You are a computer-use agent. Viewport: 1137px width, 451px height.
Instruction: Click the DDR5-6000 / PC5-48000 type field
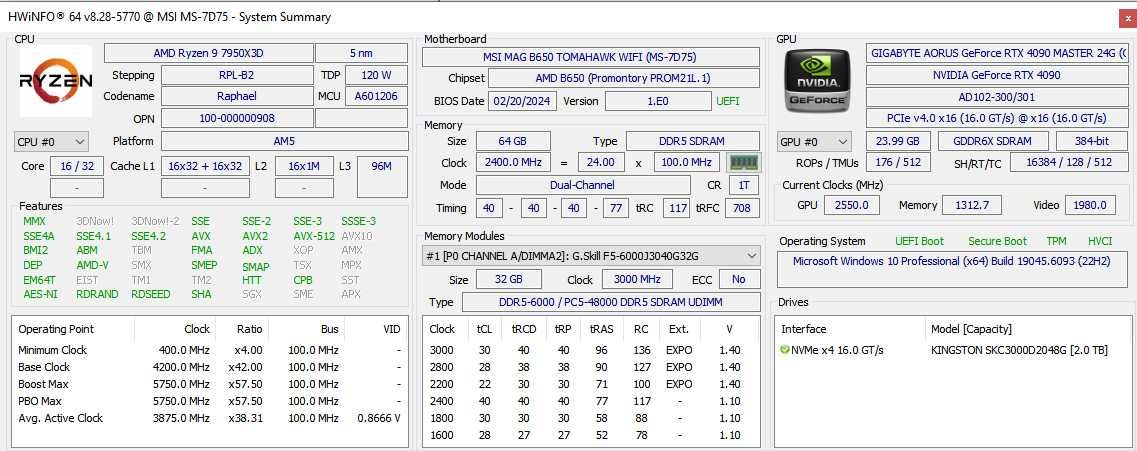pos(611,302)
